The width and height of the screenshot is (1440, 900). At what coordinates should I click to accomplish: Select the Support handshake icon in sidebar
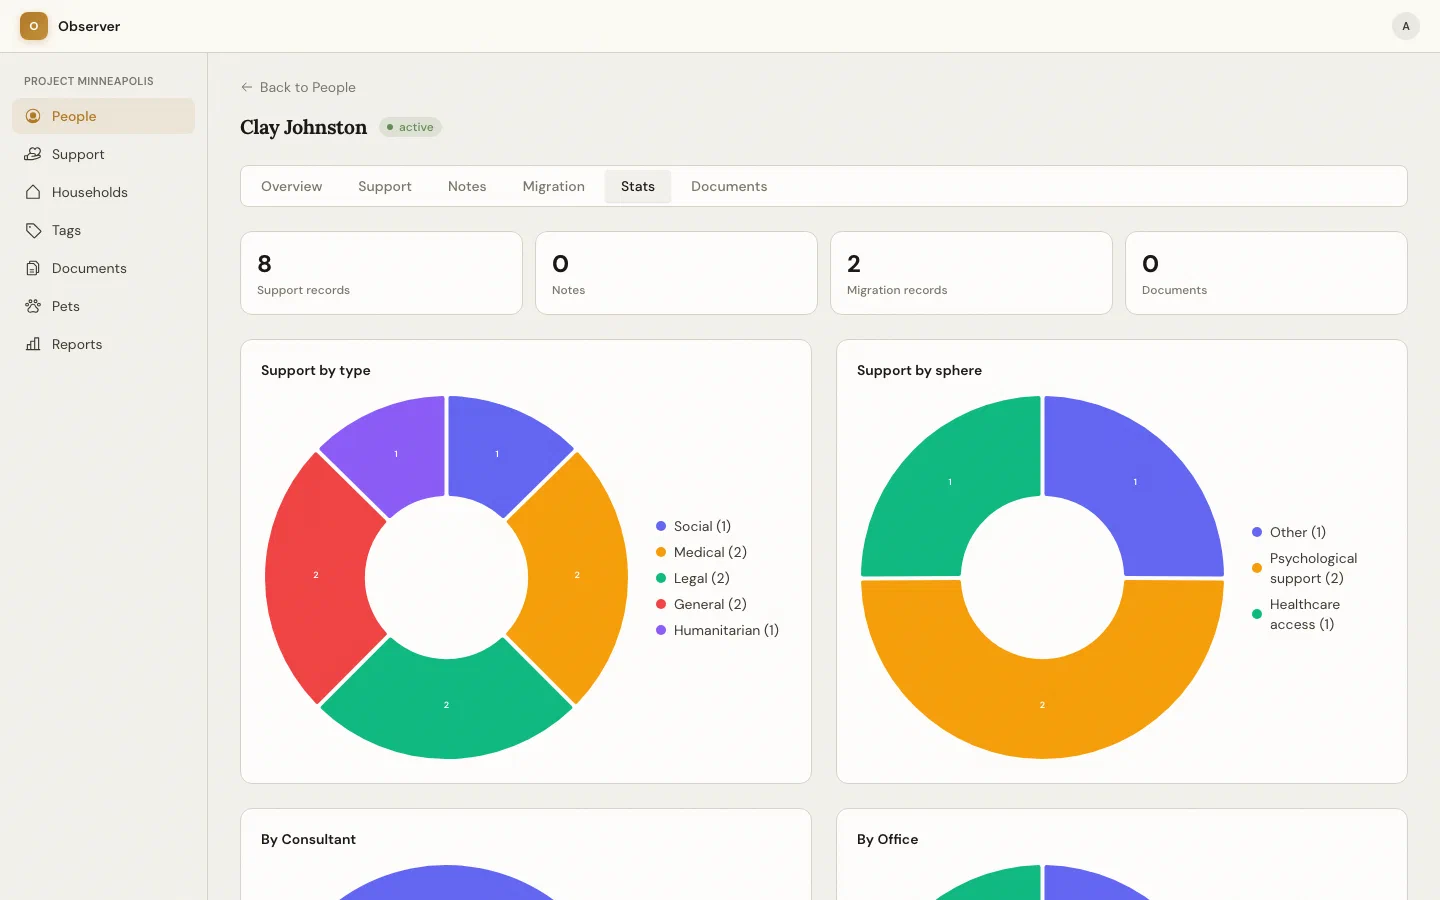(x=33, y=154)
